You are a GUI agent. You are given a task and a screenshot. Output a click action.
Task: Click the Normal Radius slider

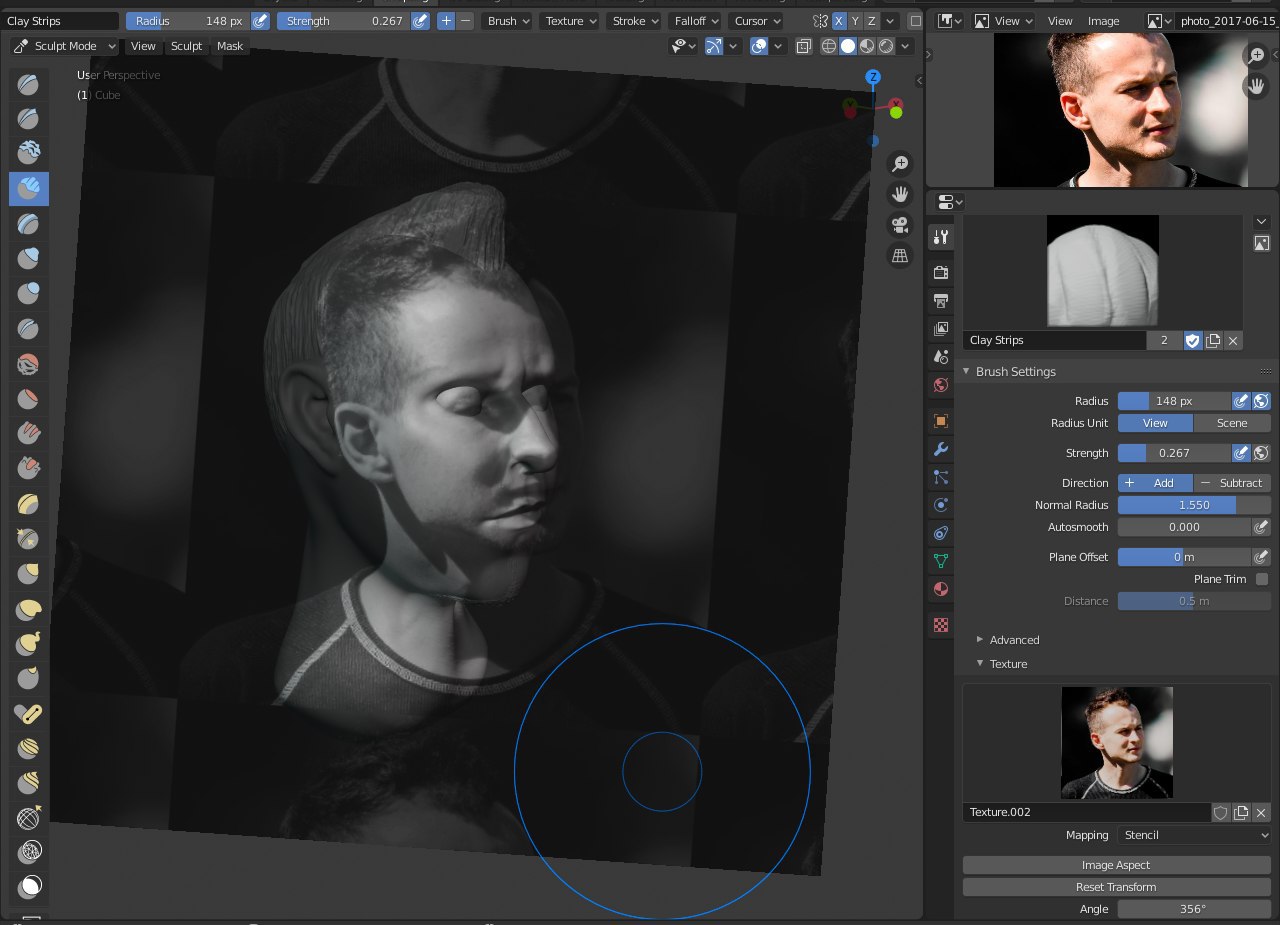pos(1193,505)
